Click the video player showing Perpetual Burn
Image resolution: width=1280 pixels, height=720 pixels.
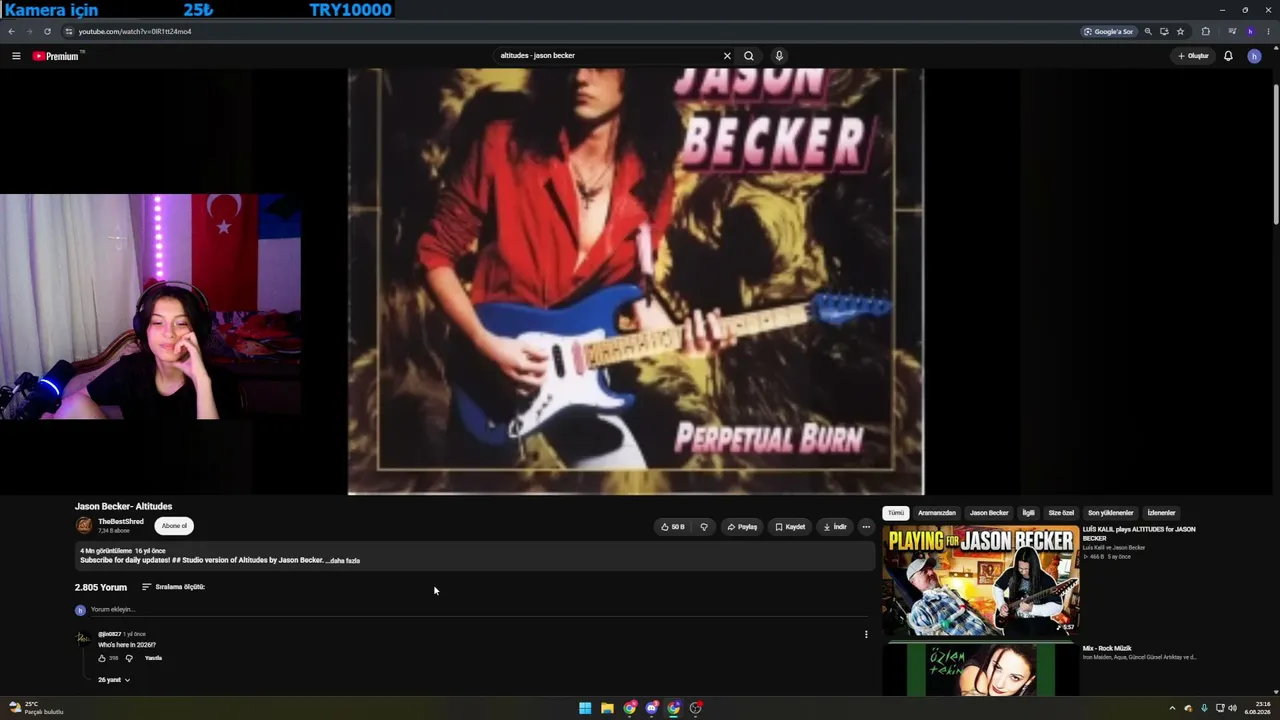636,282
